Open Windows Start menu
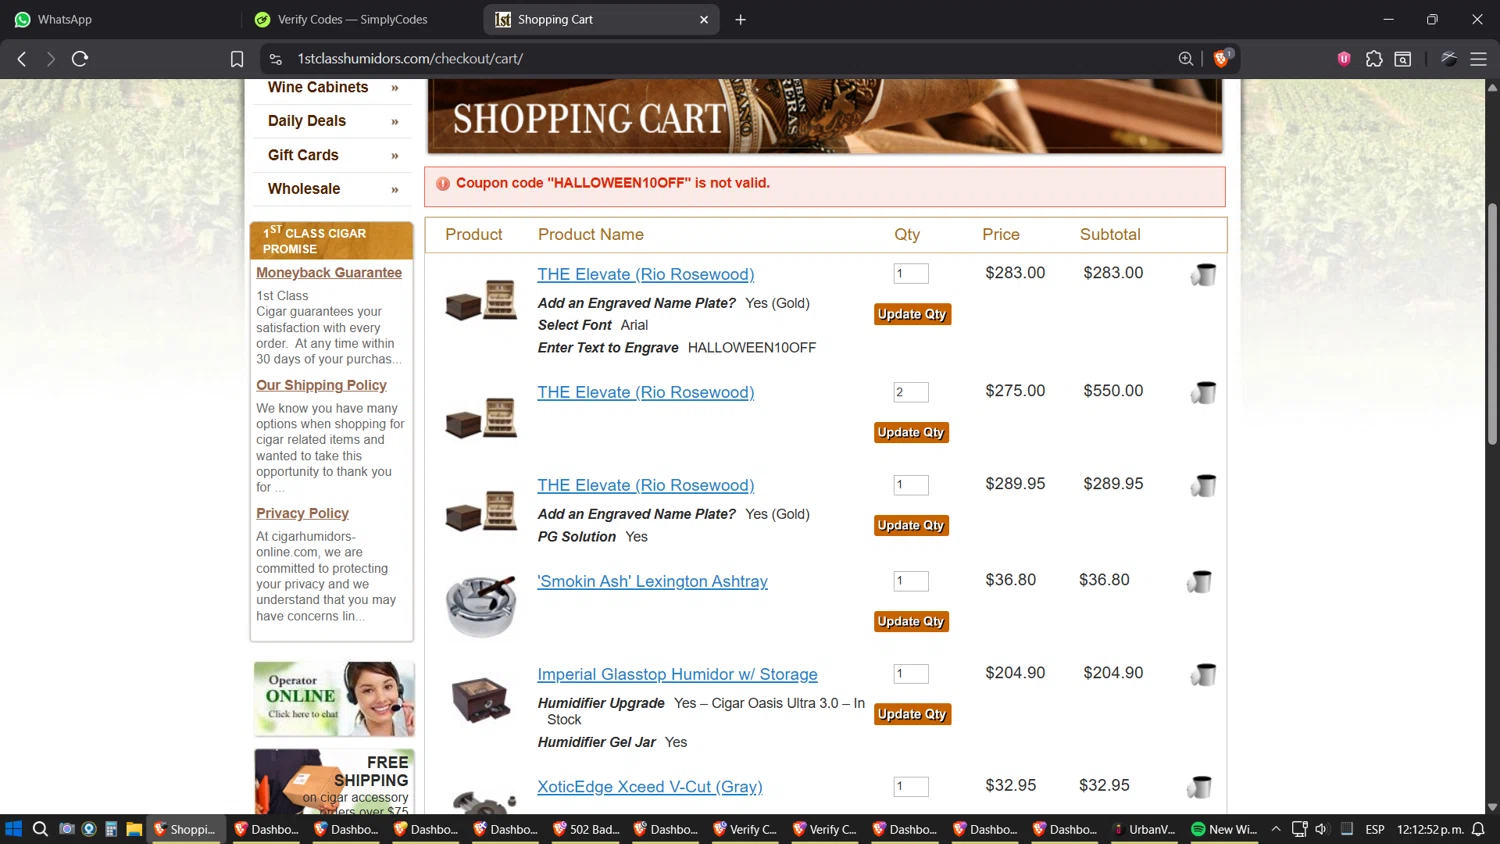The height and width of the screenshot is (844, 1500). tap(13, 829)
